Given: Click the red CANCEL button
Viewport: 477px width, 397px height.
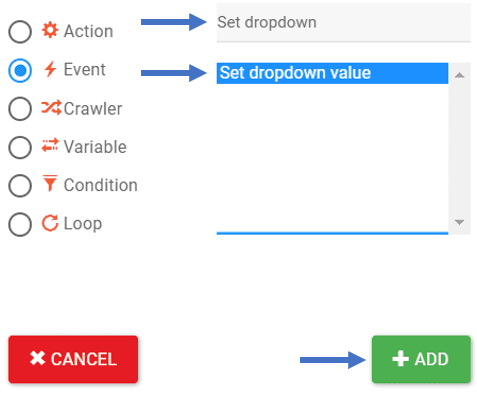Looking at the screenshot, I should click(x=73, y=359).
